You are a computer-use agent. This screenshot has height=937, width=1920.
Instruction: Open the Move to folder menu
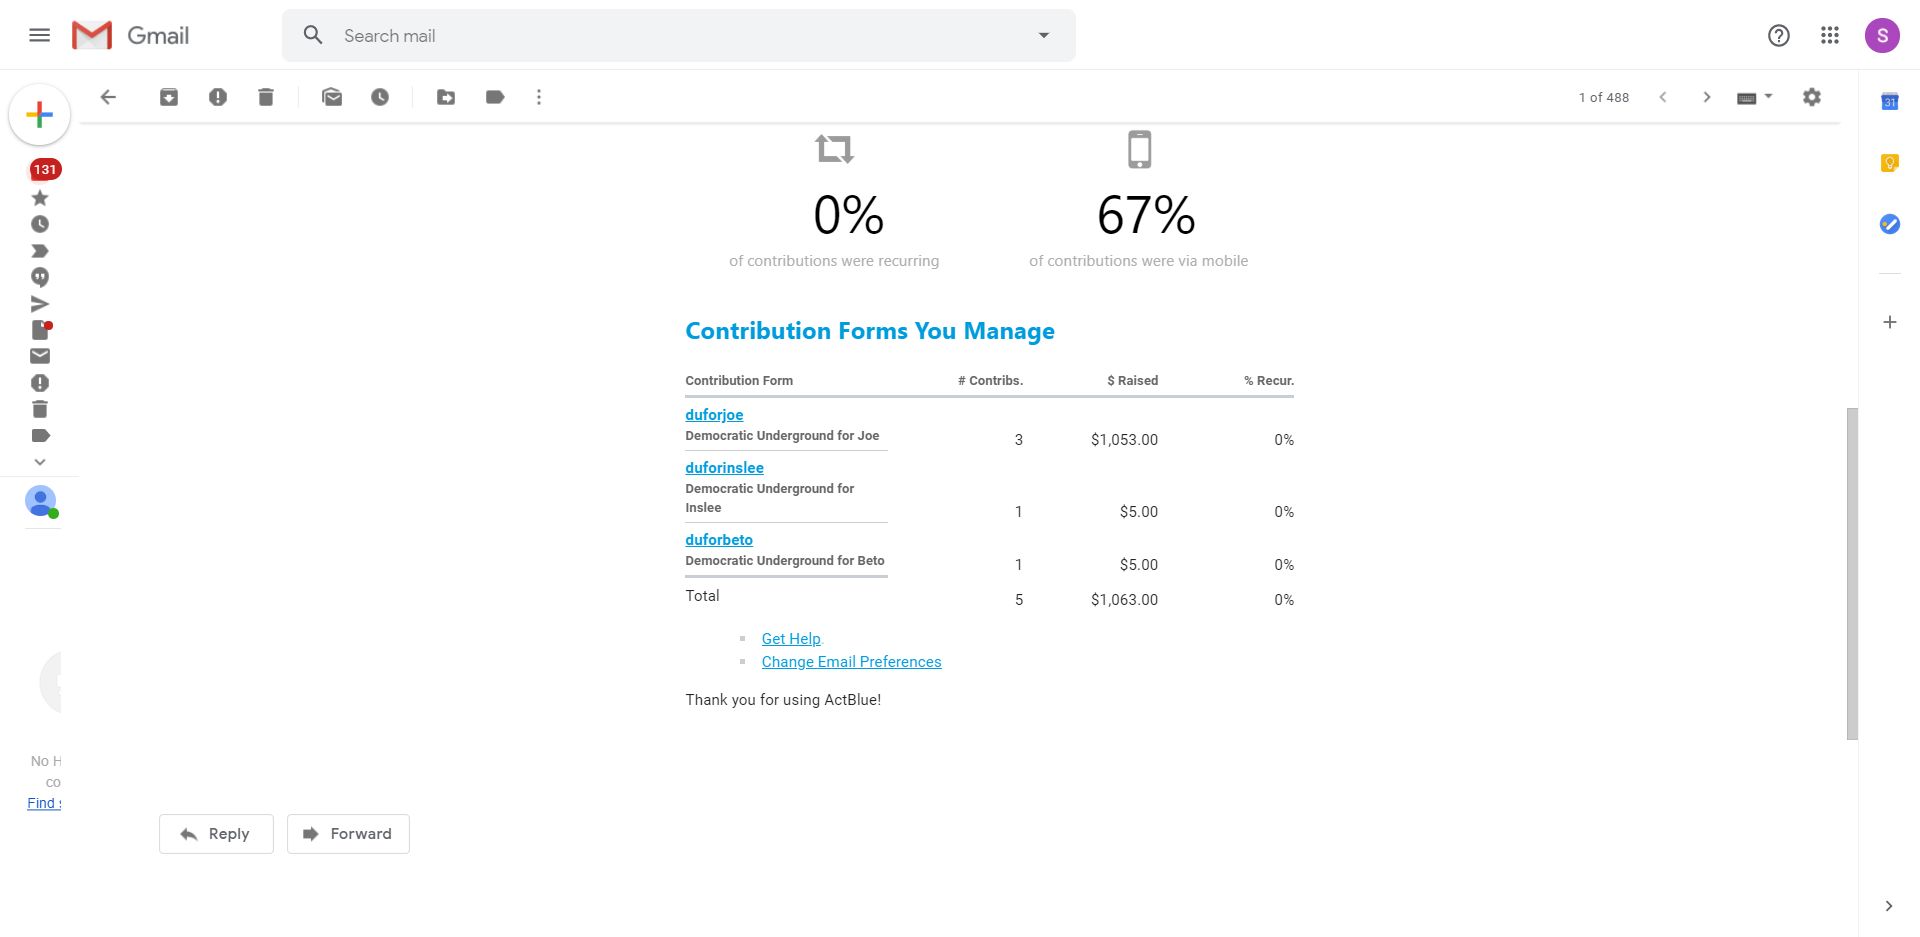pyautogui.click(x=446, y=97)
